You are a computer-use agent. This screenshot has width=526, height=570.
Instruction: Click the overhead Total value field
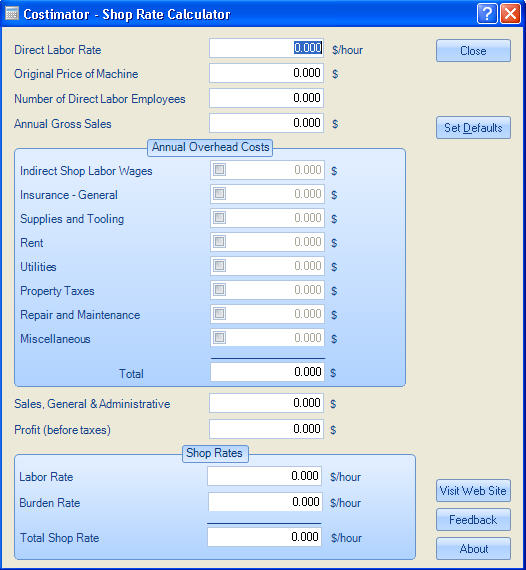coord(267,372)
